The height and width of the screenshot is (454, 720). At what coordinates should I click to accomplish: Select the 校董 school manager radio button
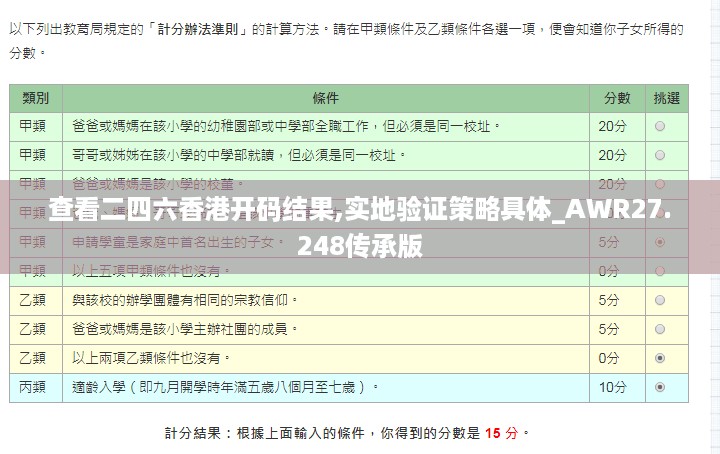pos(660,185)
